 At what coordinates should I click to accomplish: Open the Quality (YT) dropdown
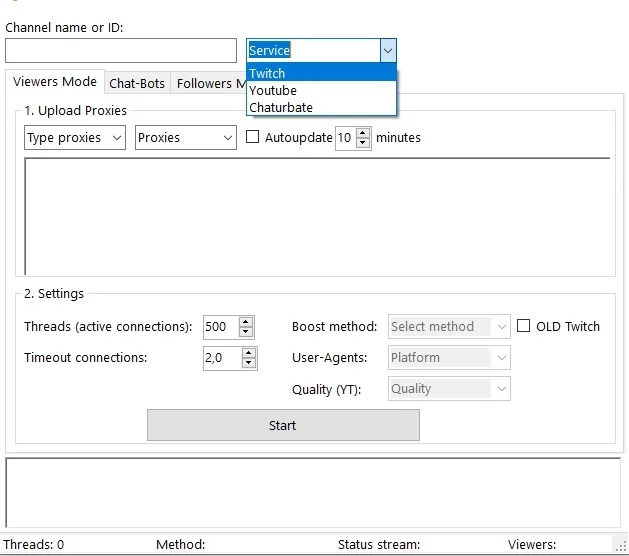tap(449, 388)
